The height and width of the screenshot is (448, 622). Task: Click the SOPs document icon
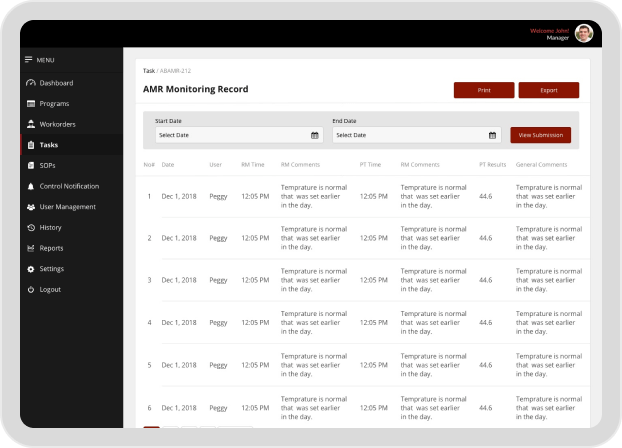coord(31,165)
